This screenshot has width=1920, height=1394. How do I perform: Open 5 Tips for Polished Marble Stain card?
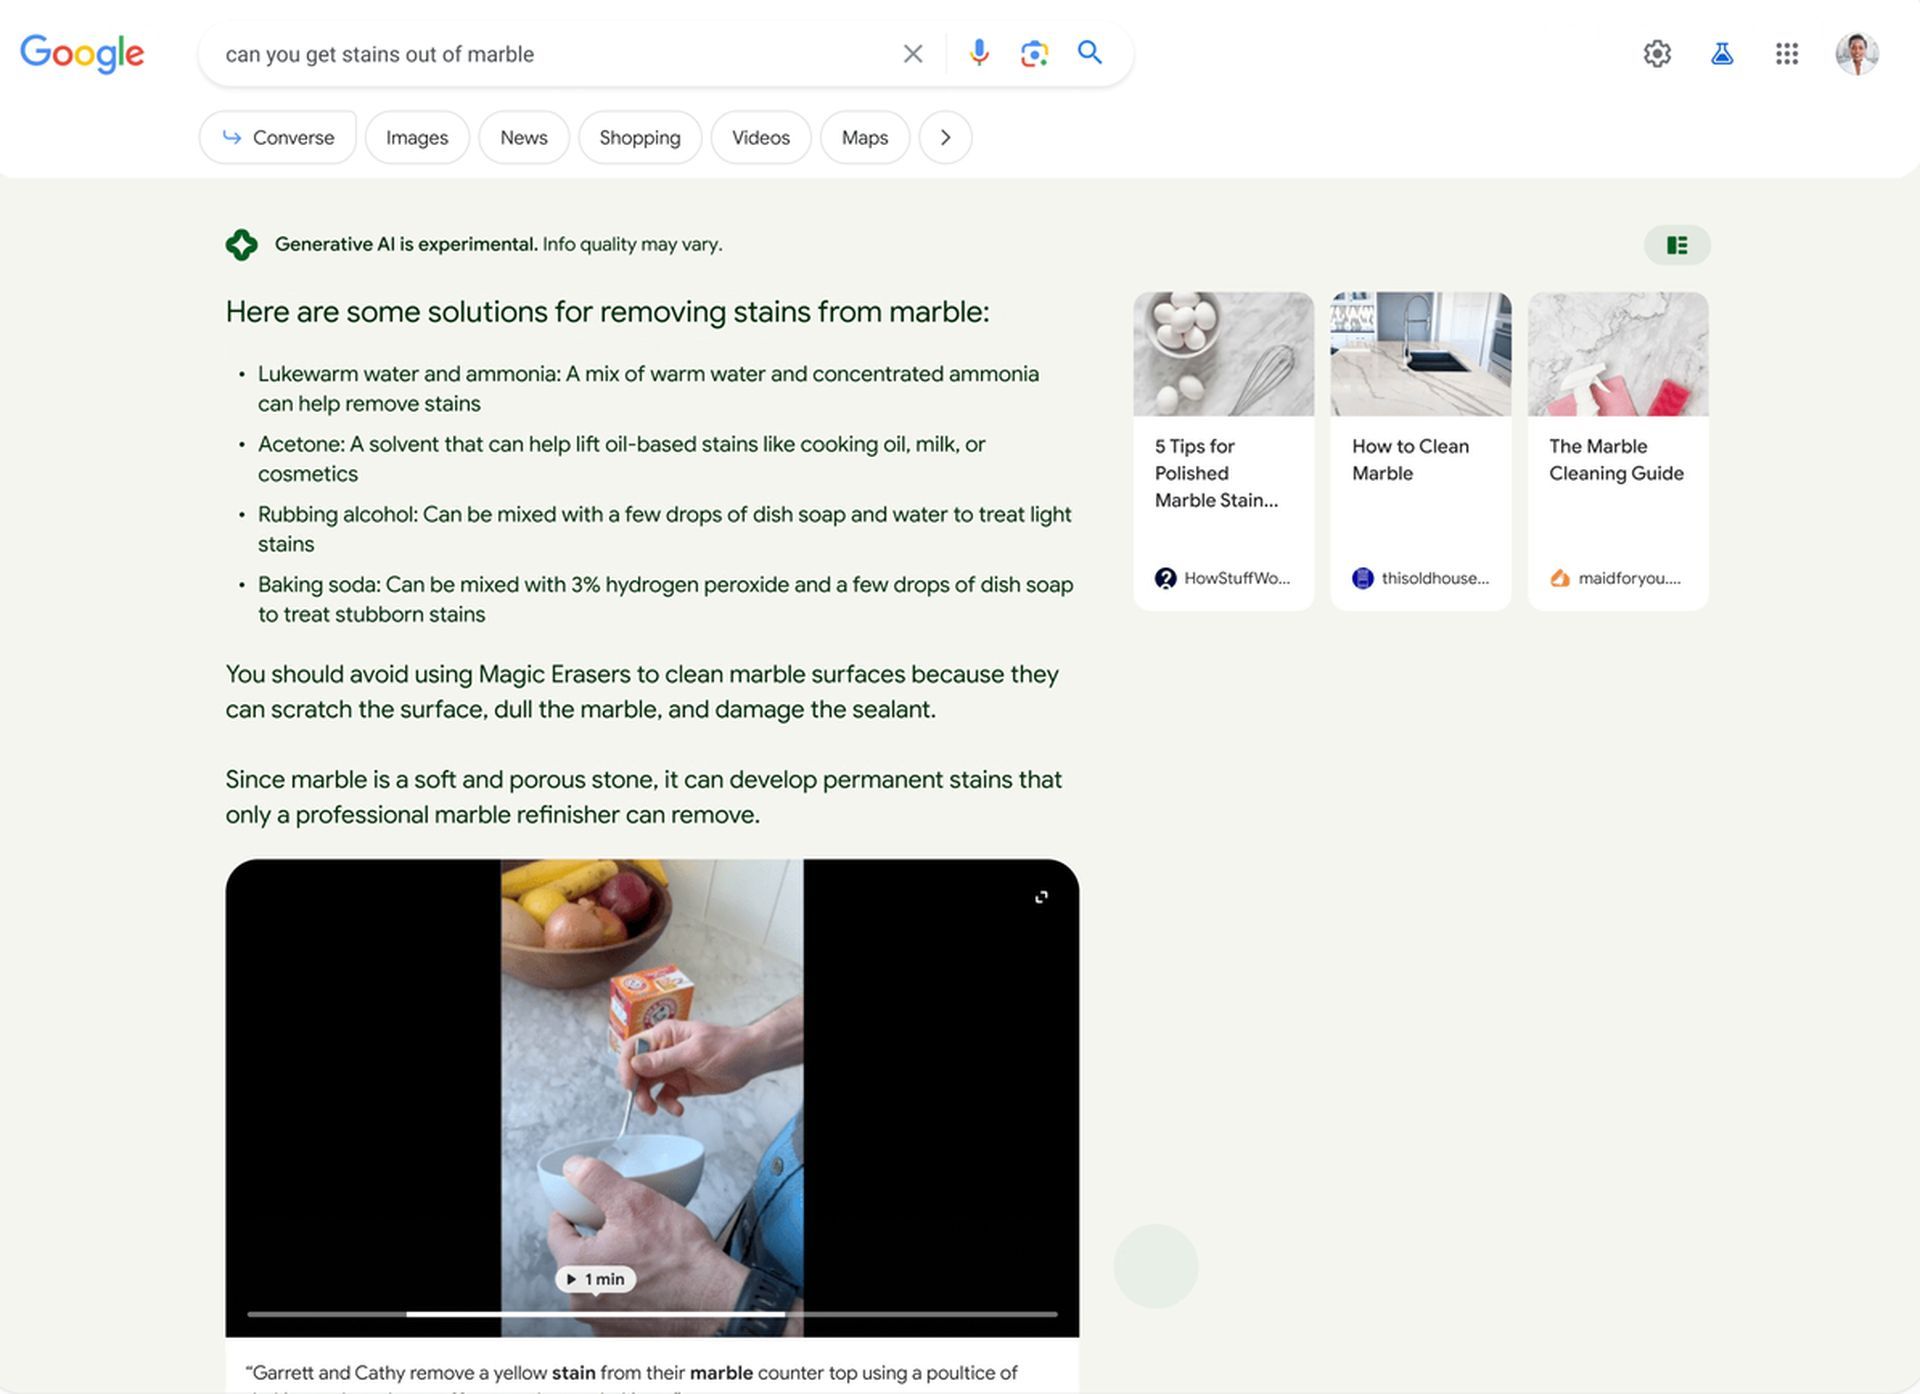1224,451
